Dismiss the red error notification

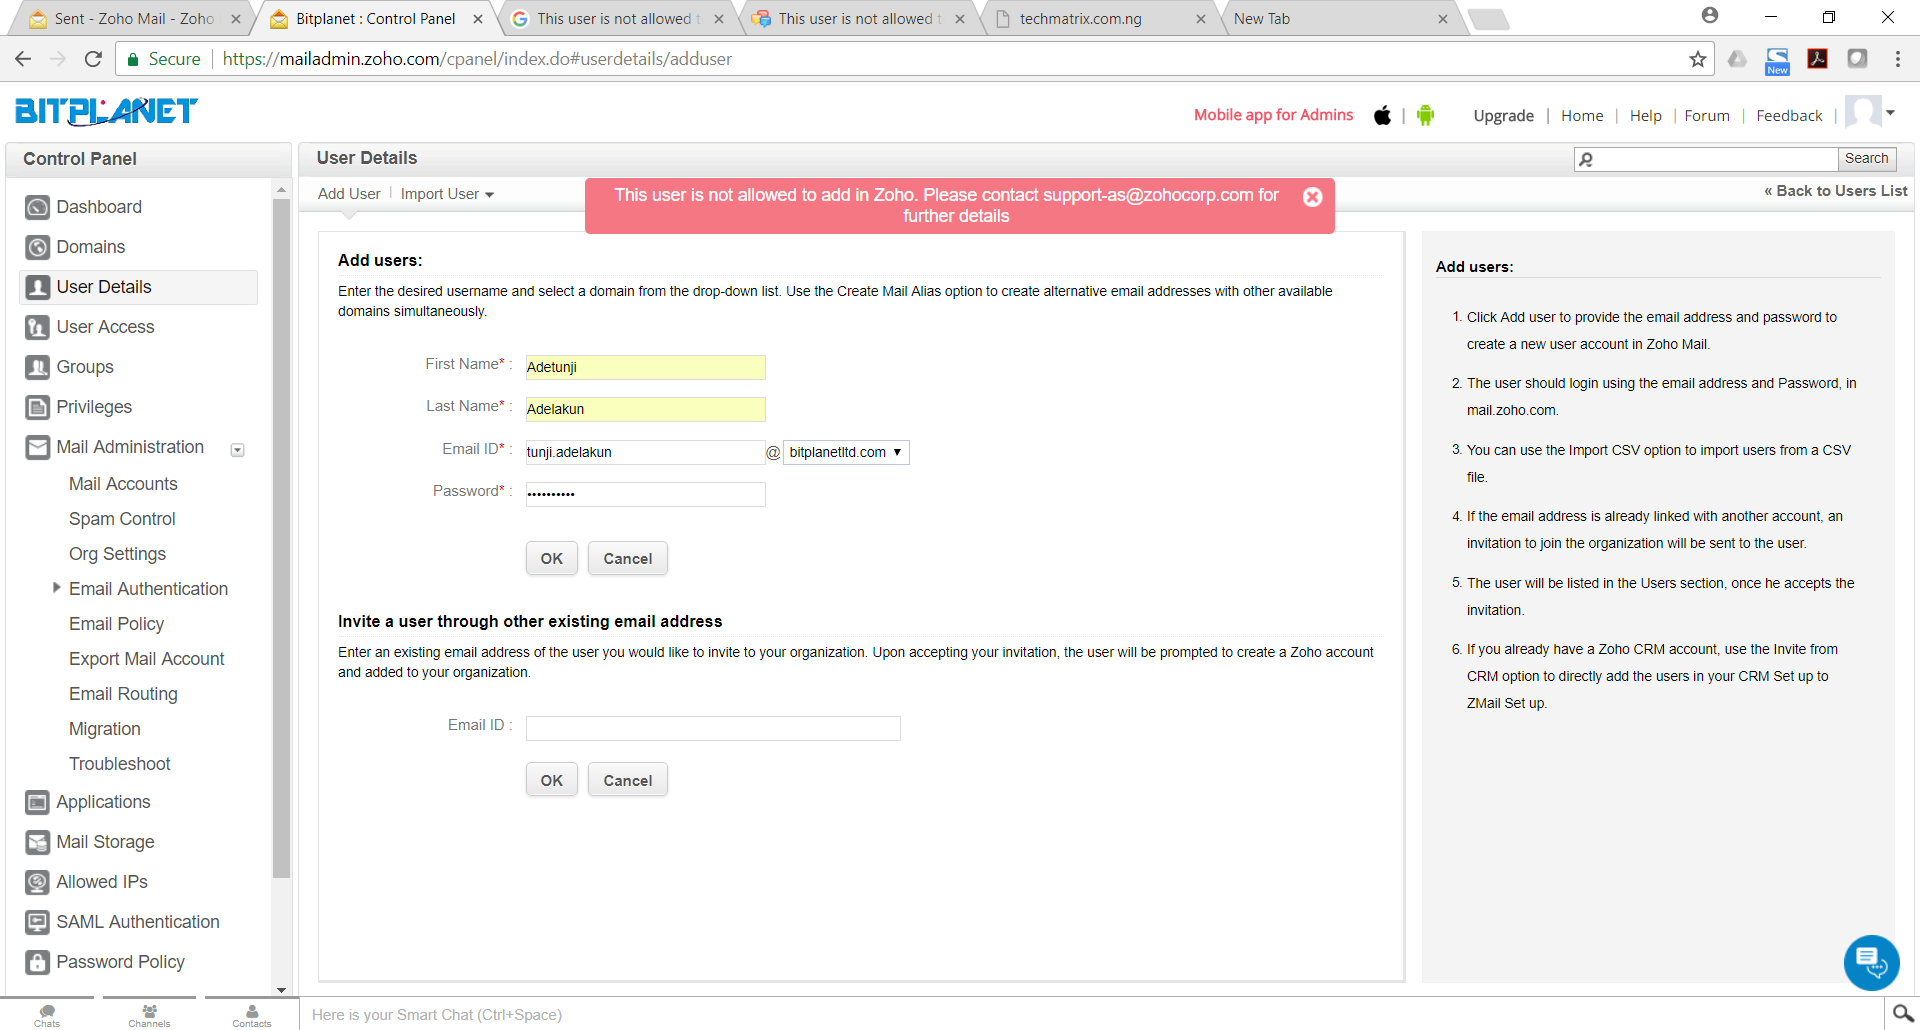(1312, 197)
